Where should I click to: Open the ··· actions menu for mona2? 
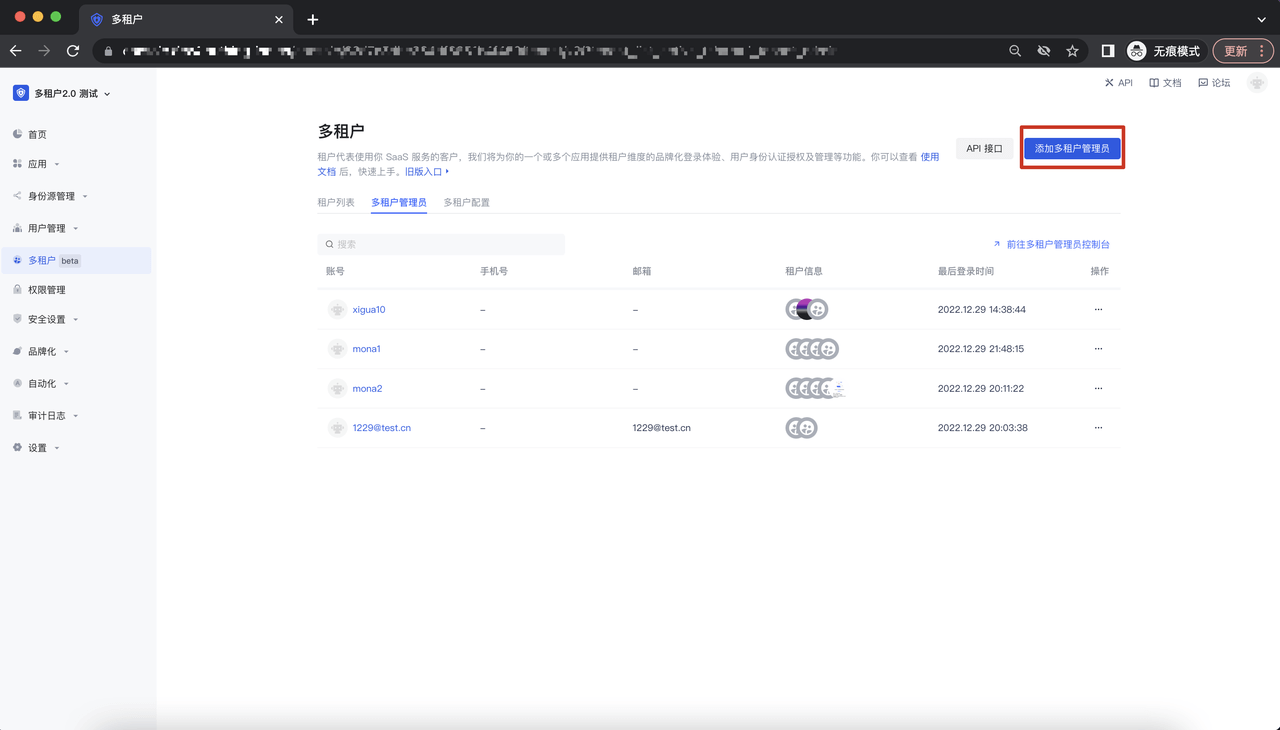click(1098, 389)
